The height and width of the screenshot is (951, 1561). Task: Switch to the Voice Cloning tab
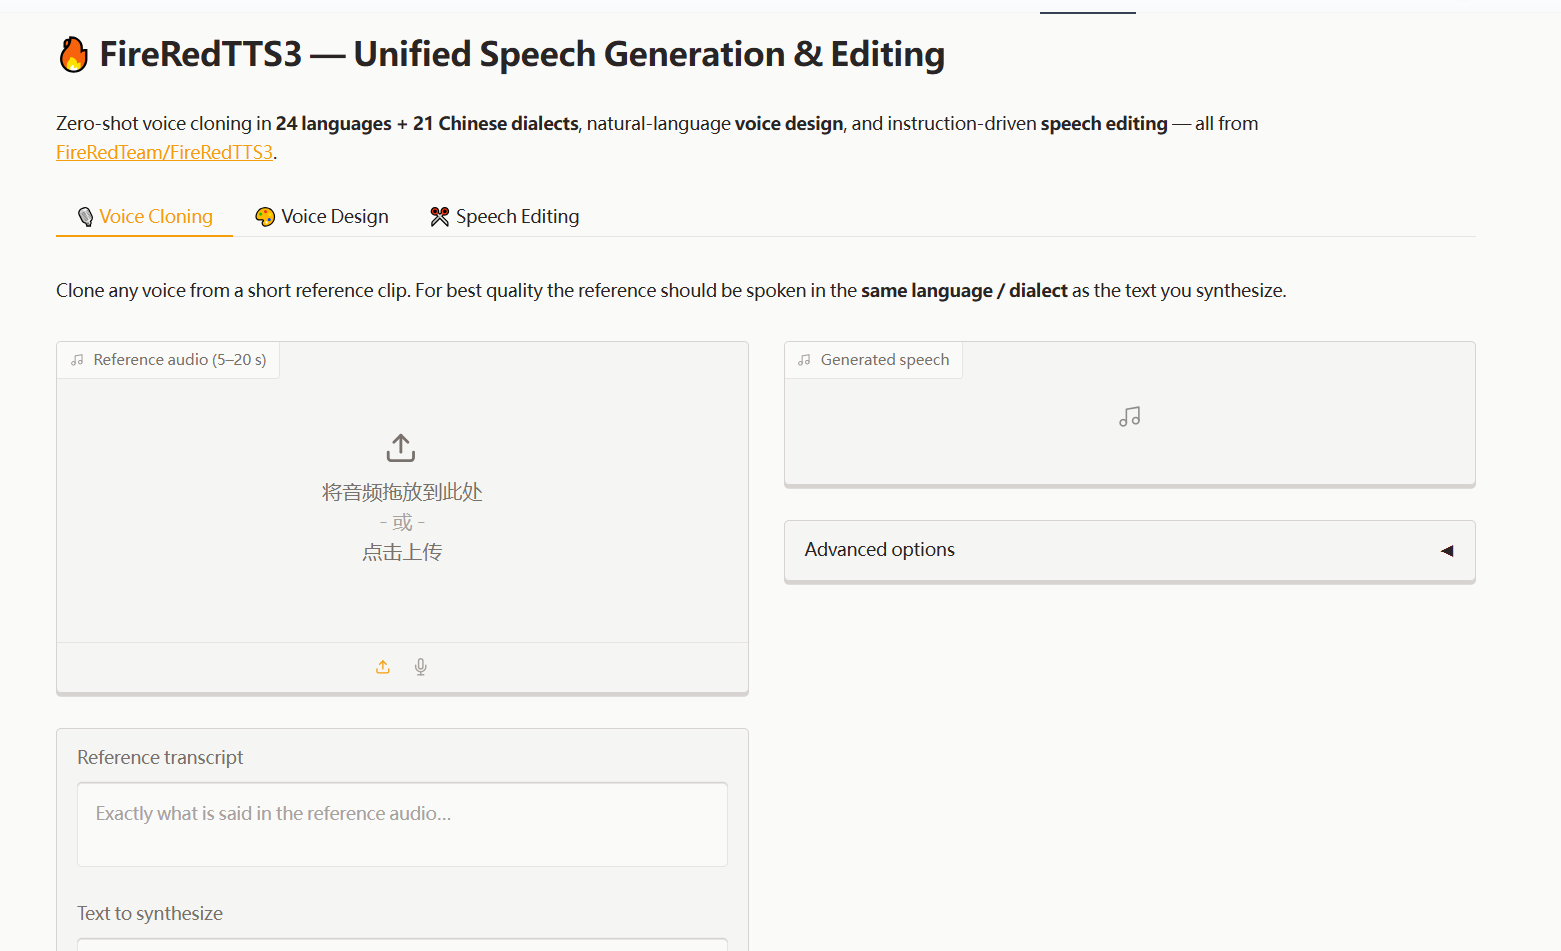[145, 217]
